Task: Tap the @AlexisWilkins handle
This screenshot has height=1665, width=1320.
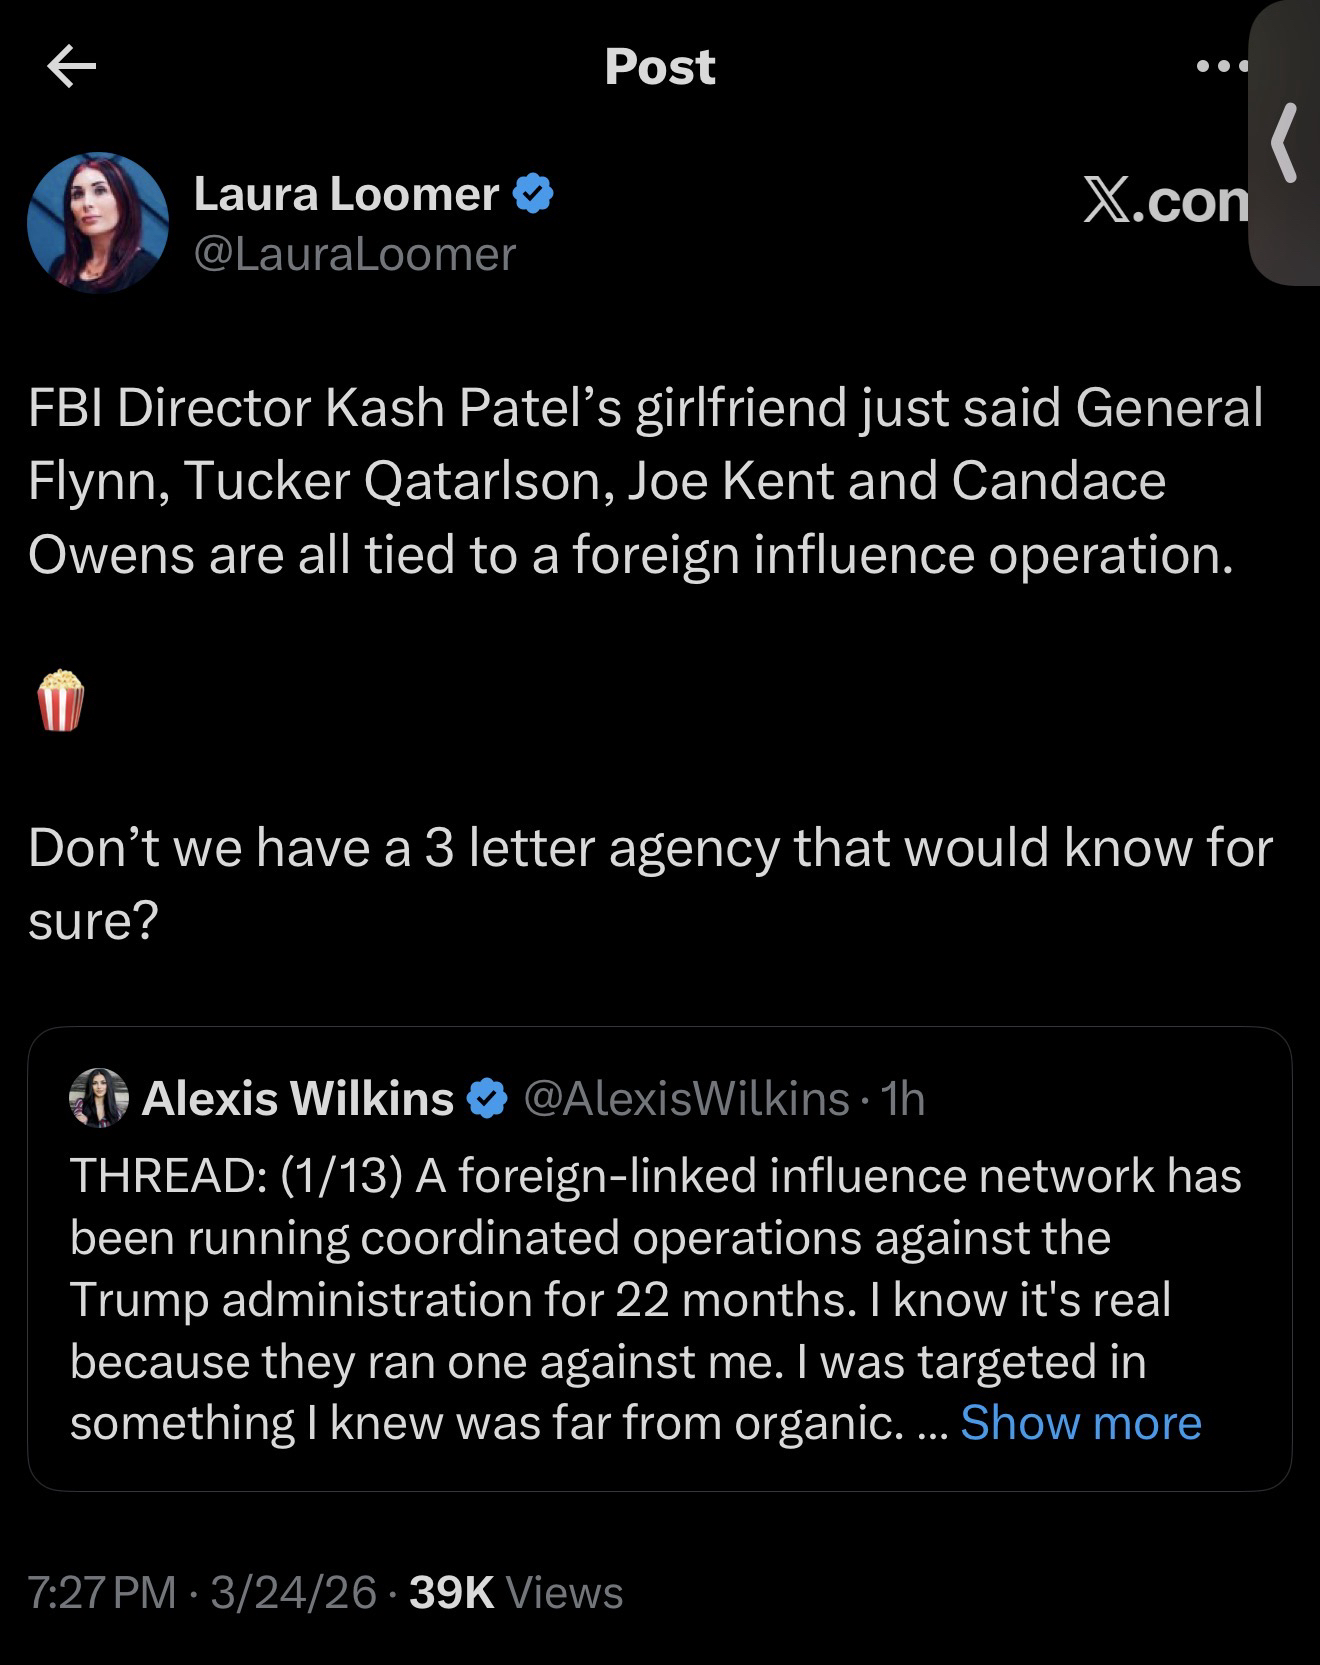Action: (686, 1098)
